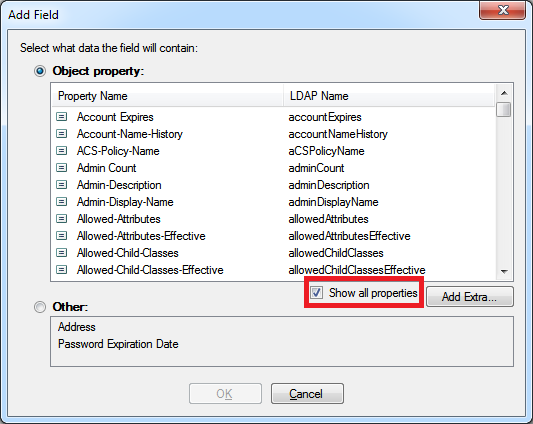Sort by the Property Name column header
Image resolution: width=533 pixels, height=424 pixels.
click(168, 96)
